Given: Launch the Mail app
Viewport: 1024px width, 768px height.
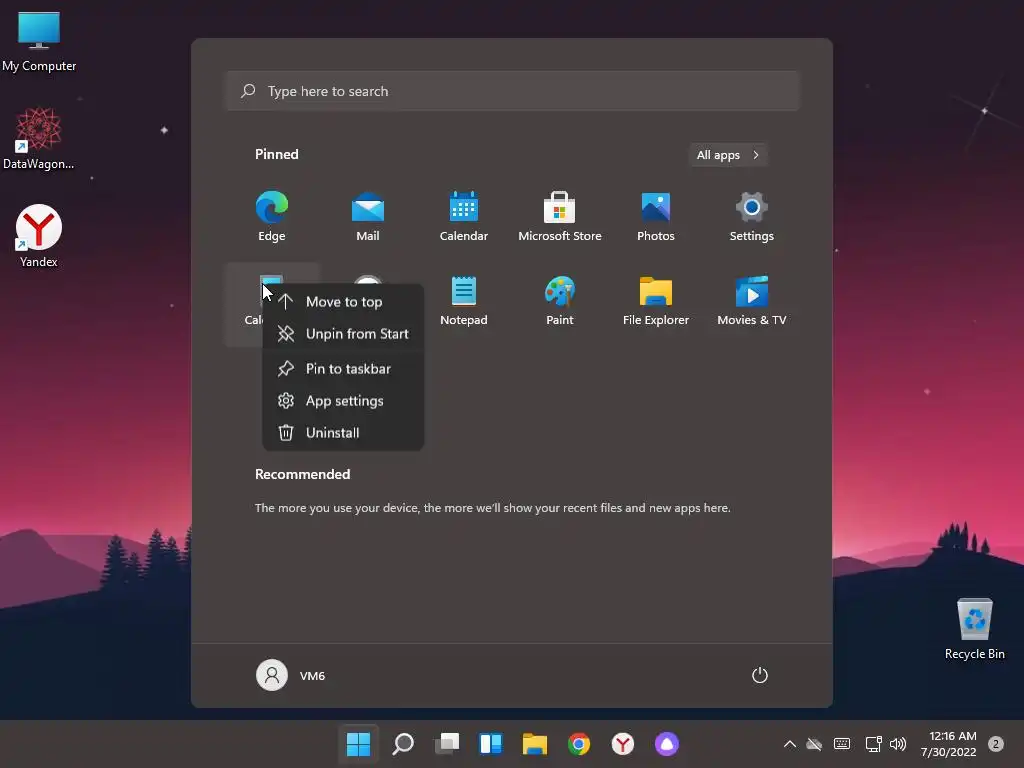Looking at the screenshot, I should tap(368, 216).
